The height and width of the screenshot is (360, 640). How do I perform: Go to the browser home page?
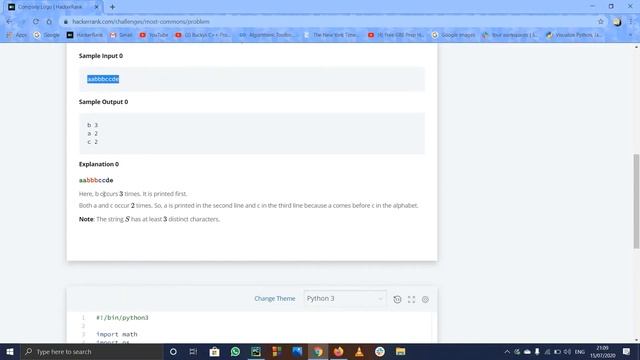(49, 22)
